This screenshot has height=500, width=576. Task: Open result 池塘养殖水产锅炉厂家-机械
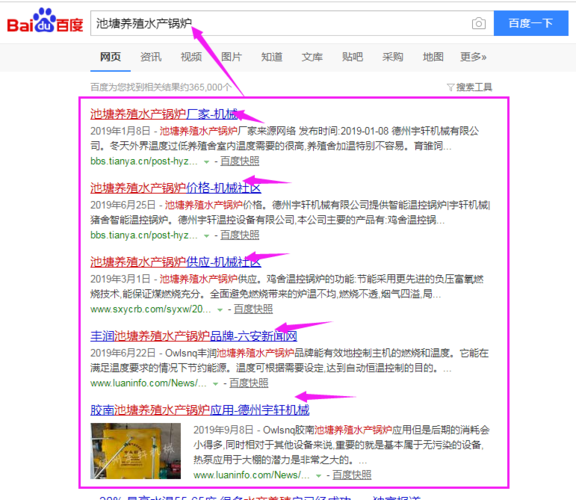point(164,114)
